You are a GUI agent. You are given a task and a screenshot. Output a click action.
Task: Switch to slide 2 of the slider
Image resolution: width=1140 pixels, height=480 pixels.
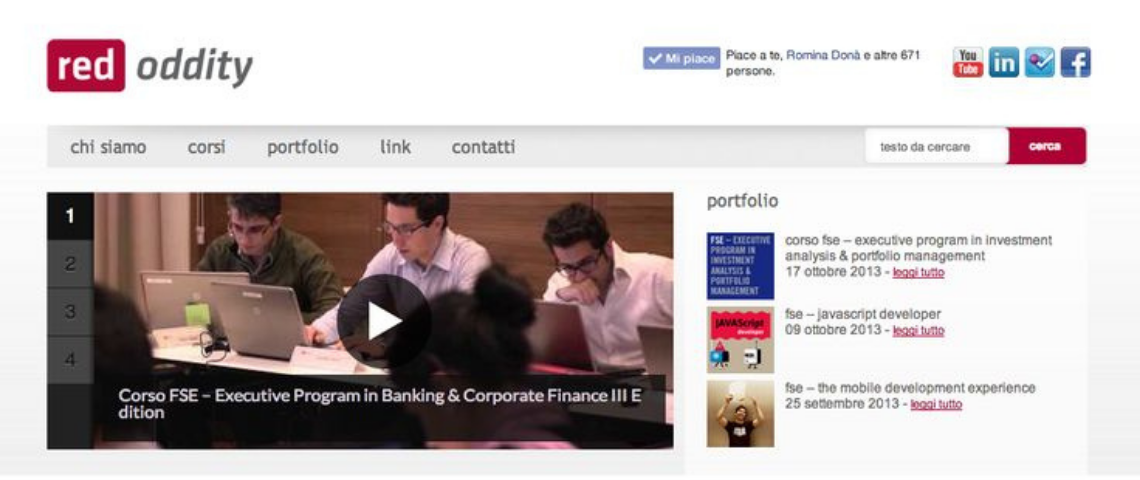pyautogui.click(x=70, y=264)
